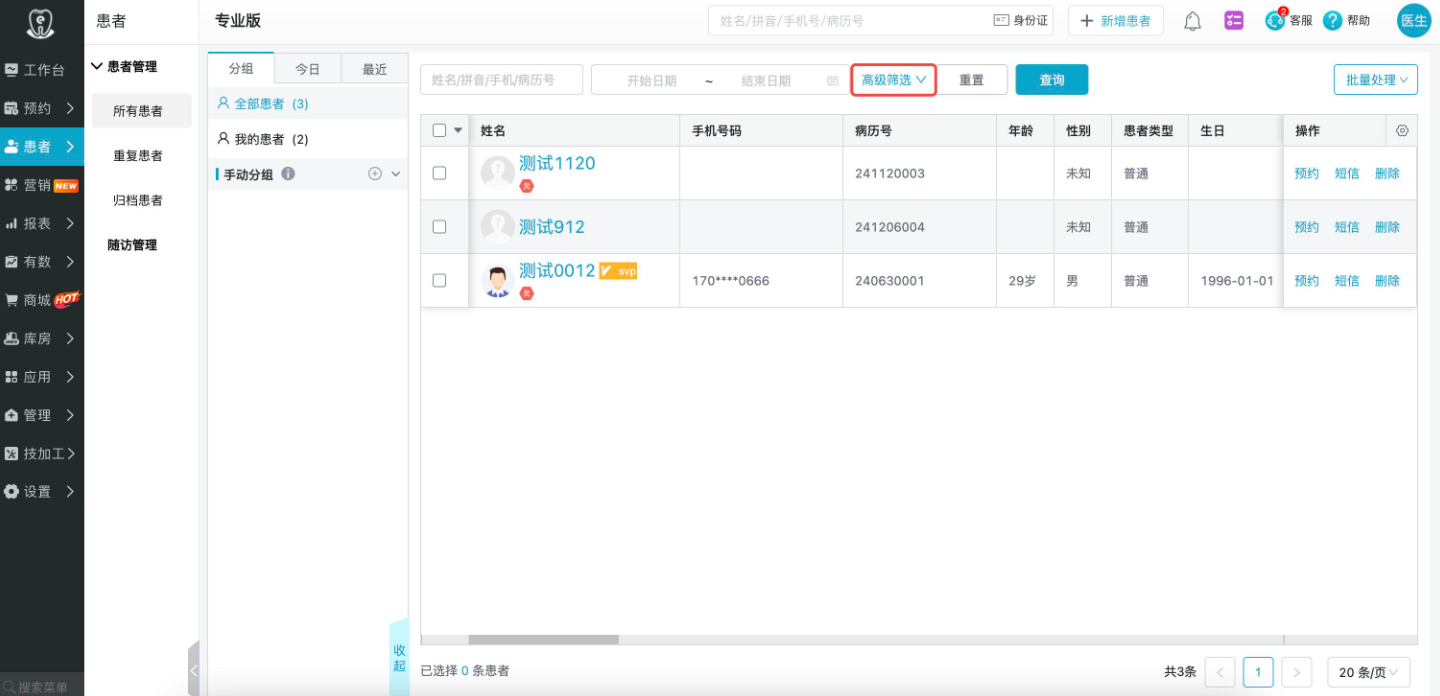1440x696 pixels.
Task: Open the column settings gear icon
Action: click(x=1402, y=131)
